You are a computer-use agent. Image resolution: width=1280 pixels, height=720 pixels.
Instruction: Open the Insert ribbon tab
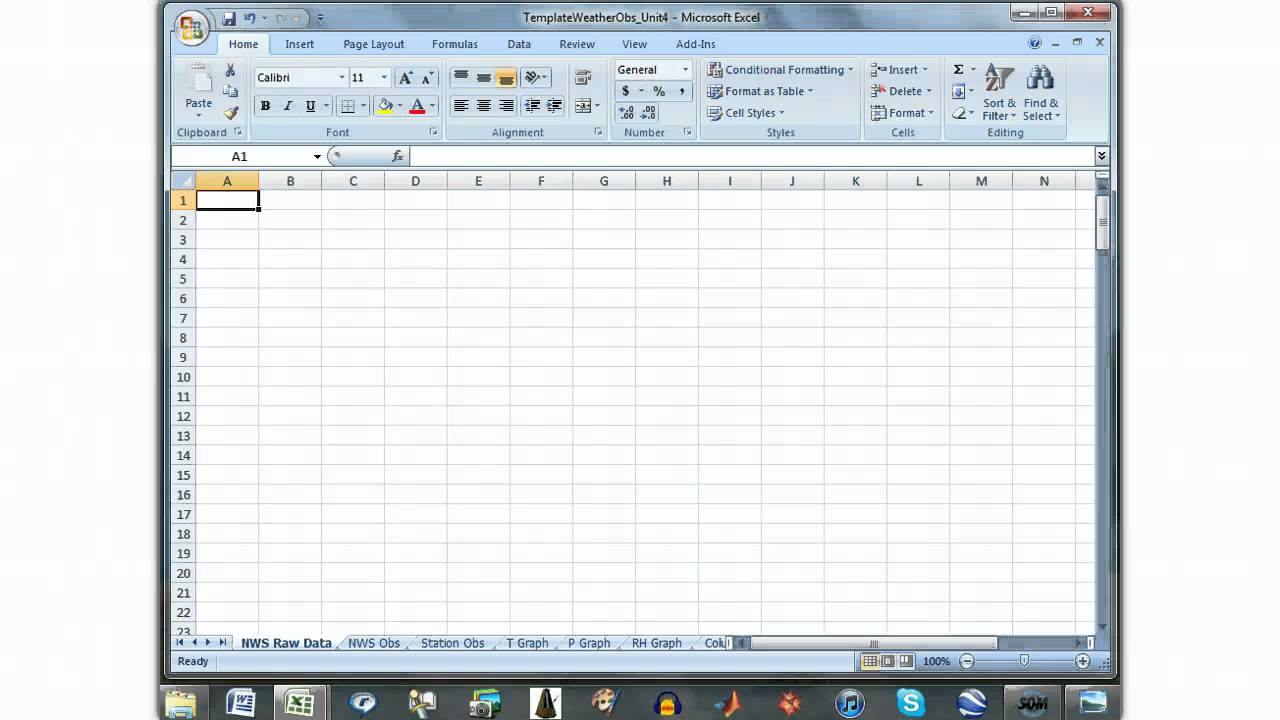(299, 44)
